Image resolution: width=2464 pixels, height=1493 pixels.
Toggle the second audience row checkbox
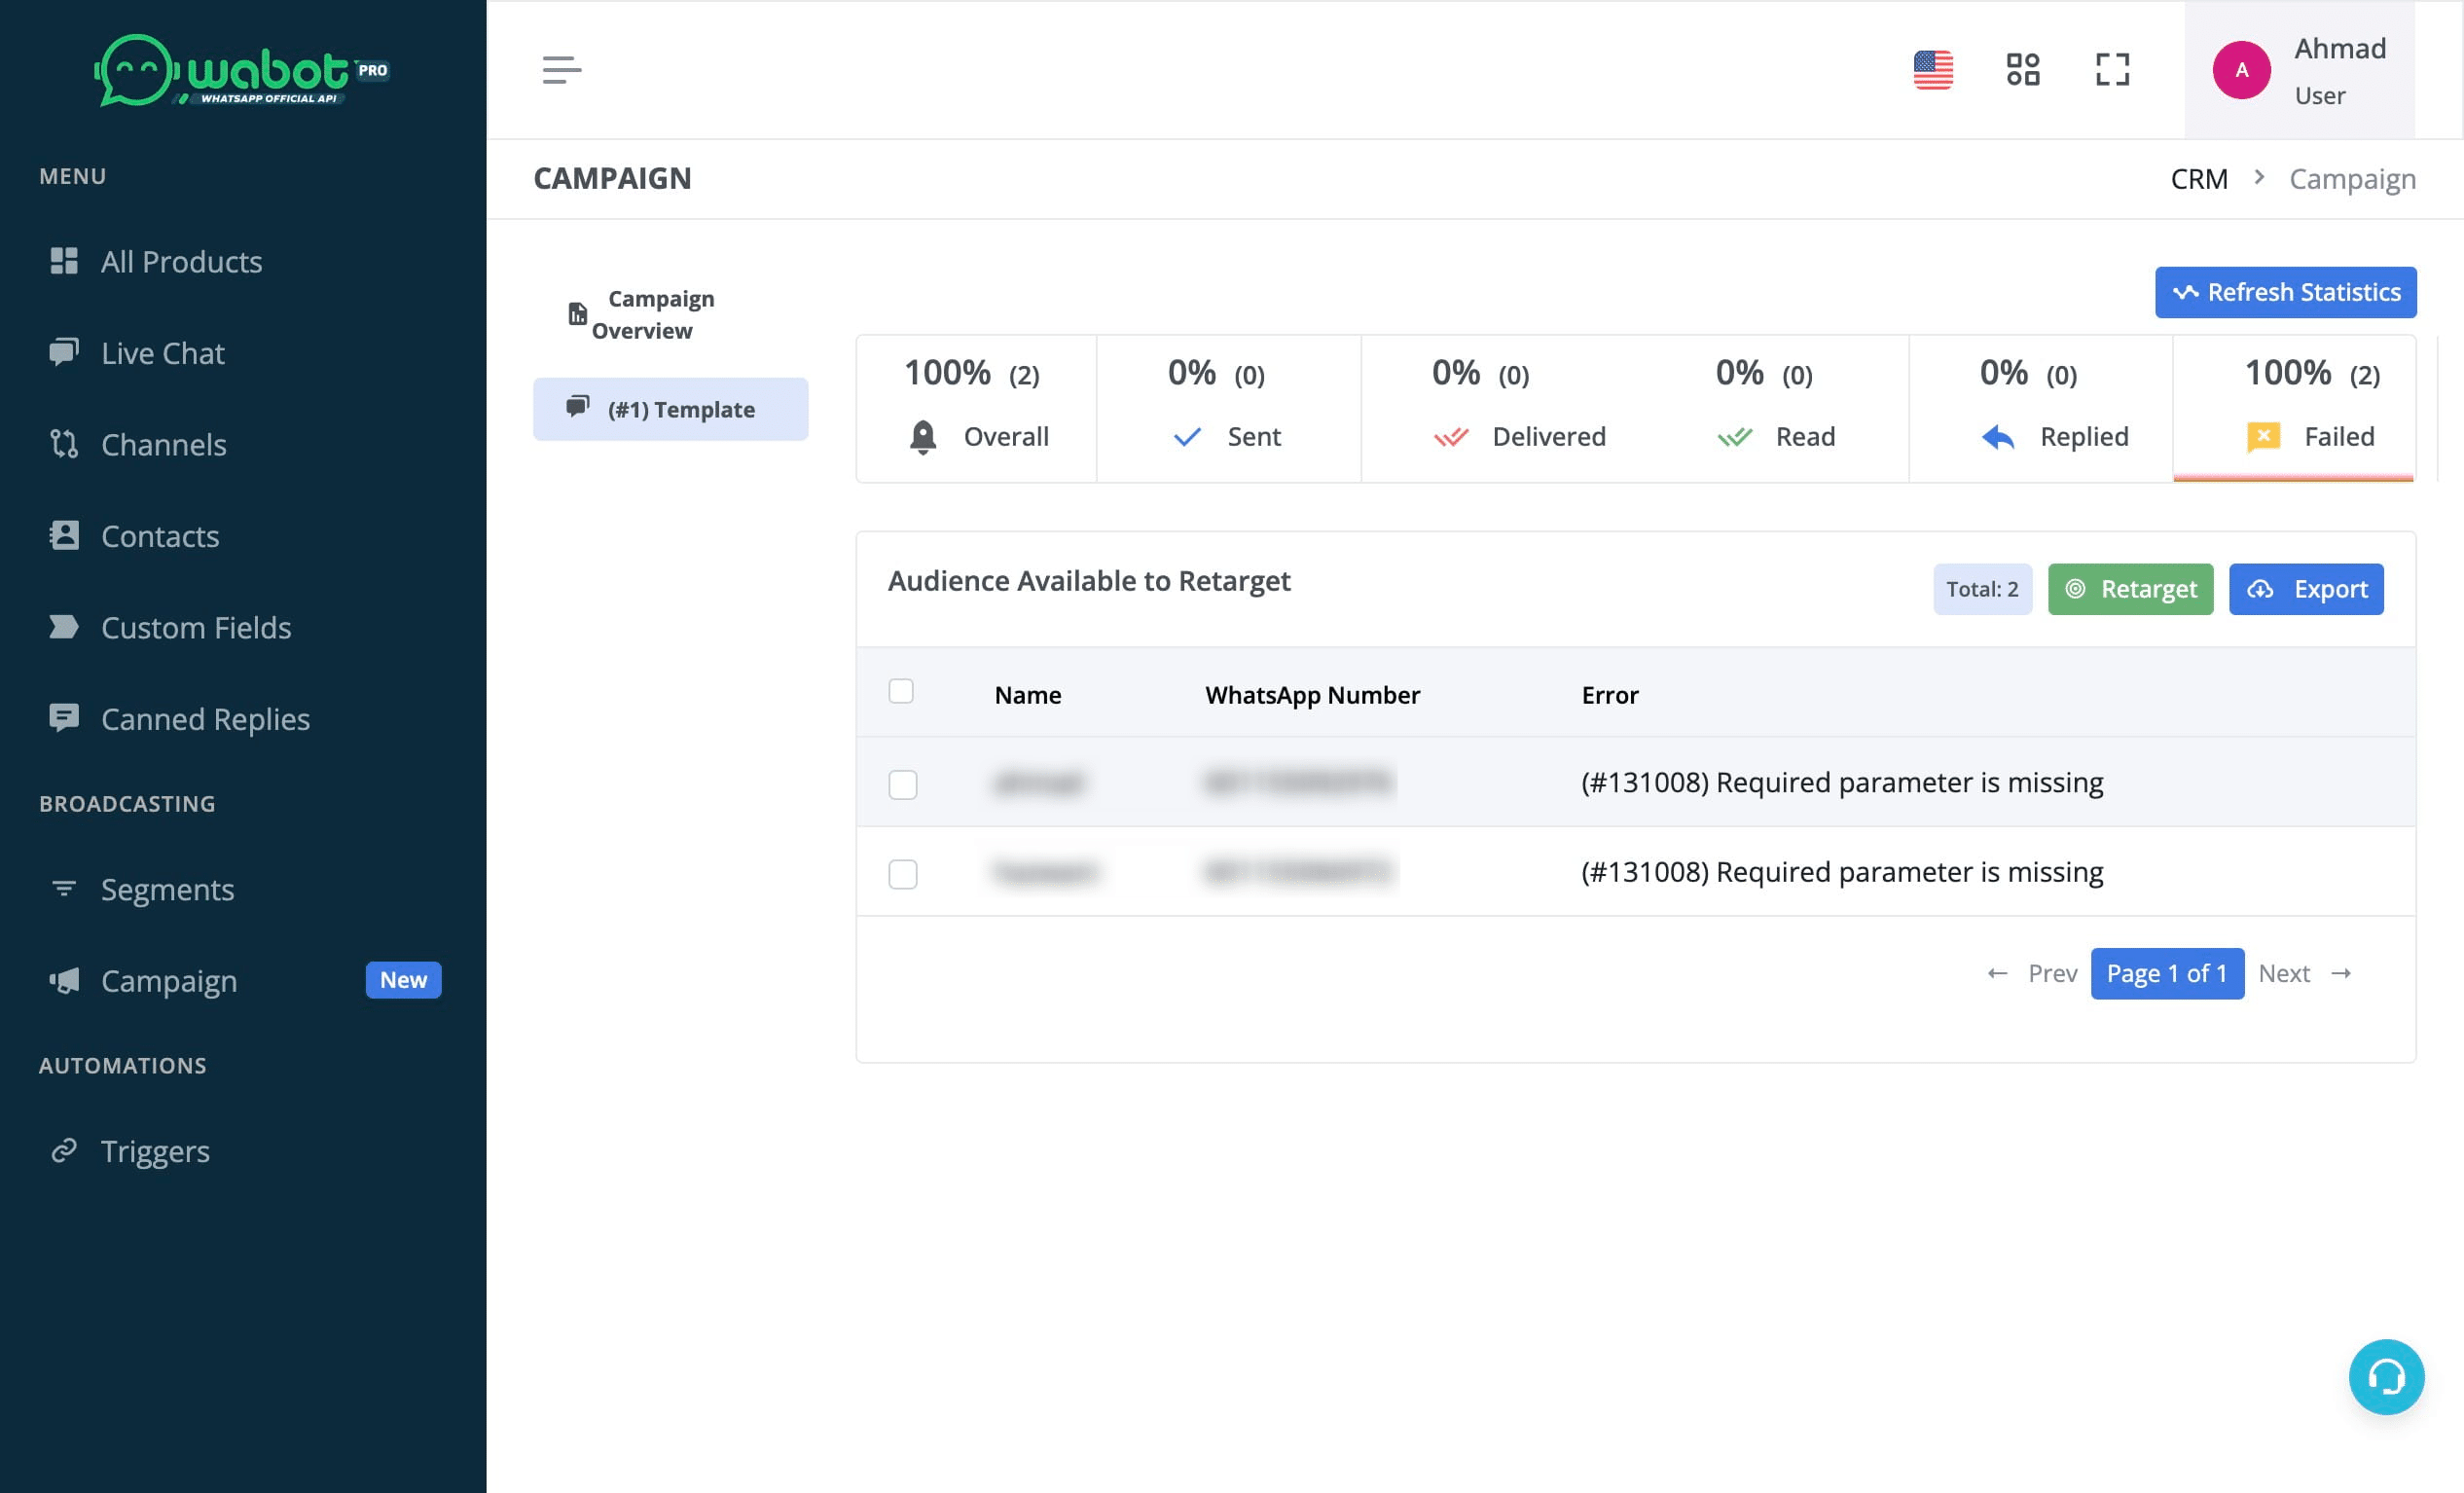pos(903,871)
